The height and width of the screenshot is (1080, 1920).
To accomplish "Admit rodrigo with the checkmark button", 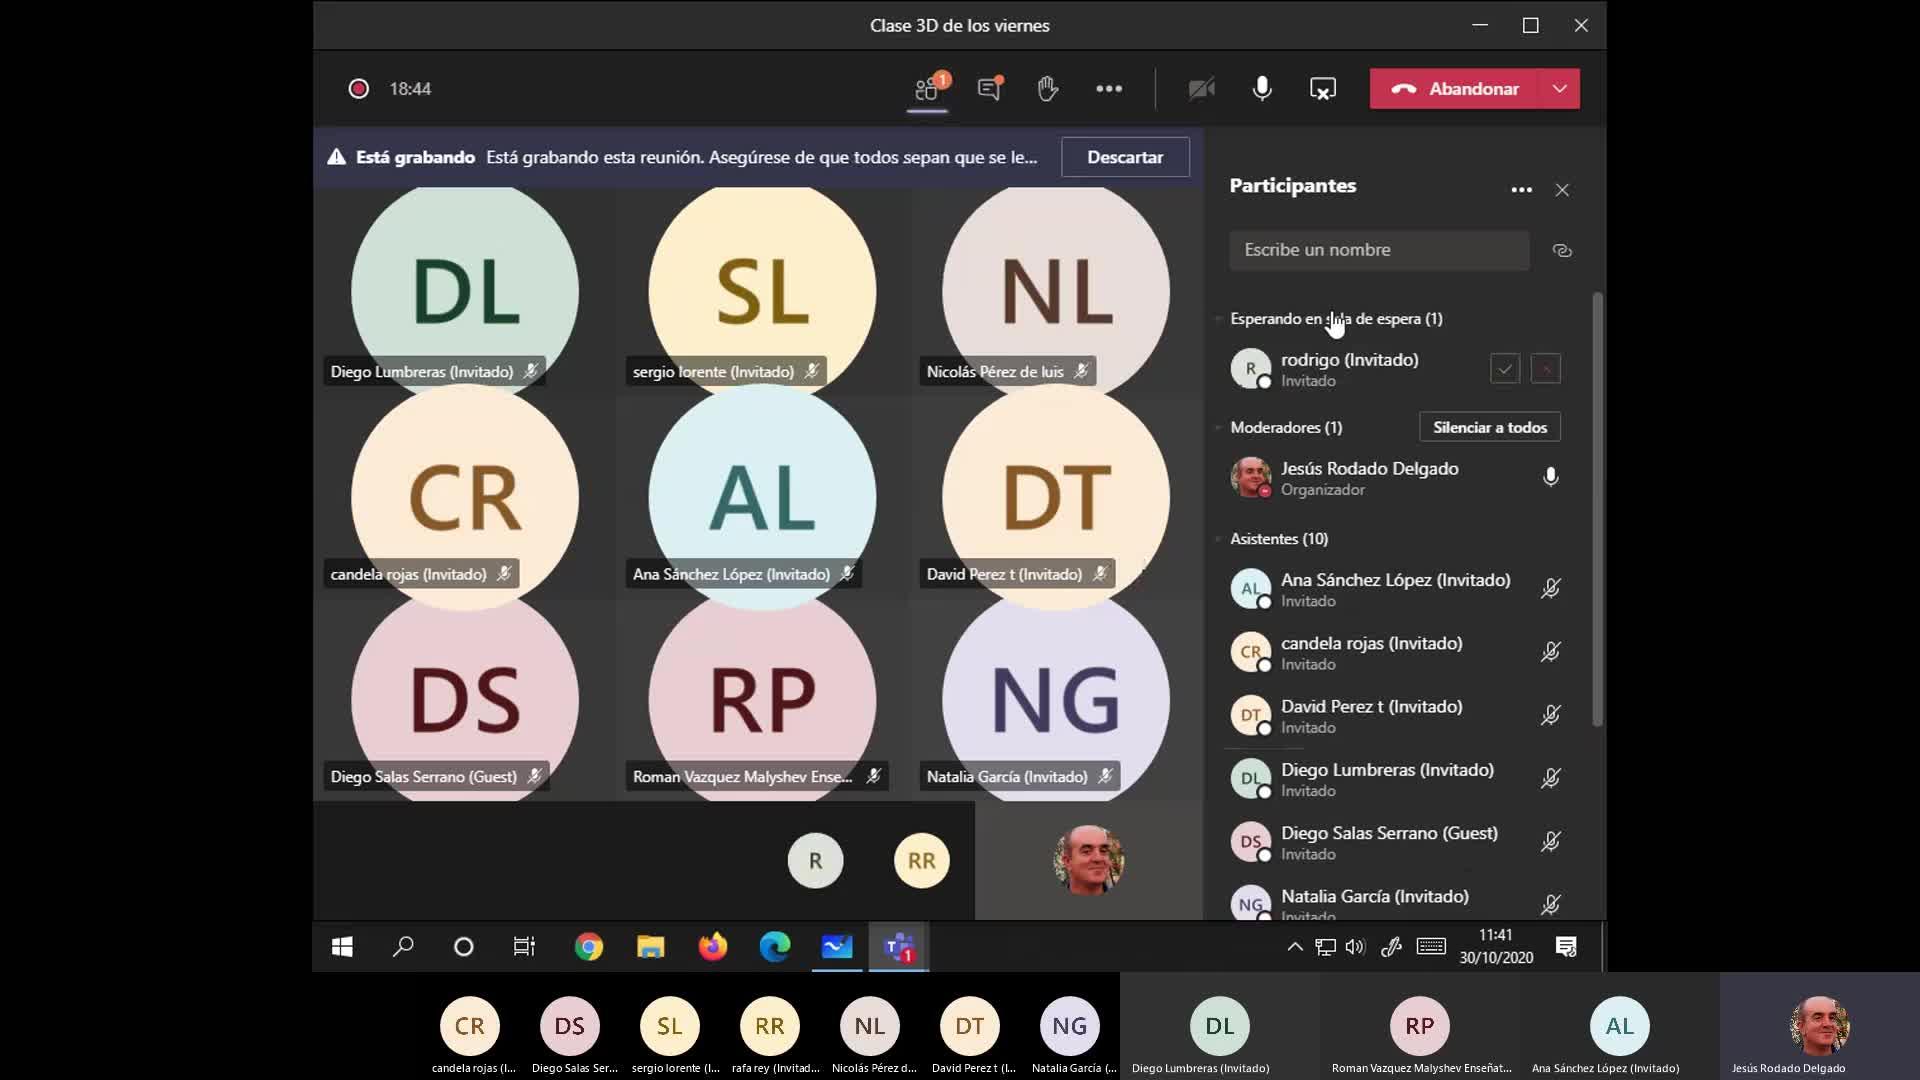I will pos(1504,369).
